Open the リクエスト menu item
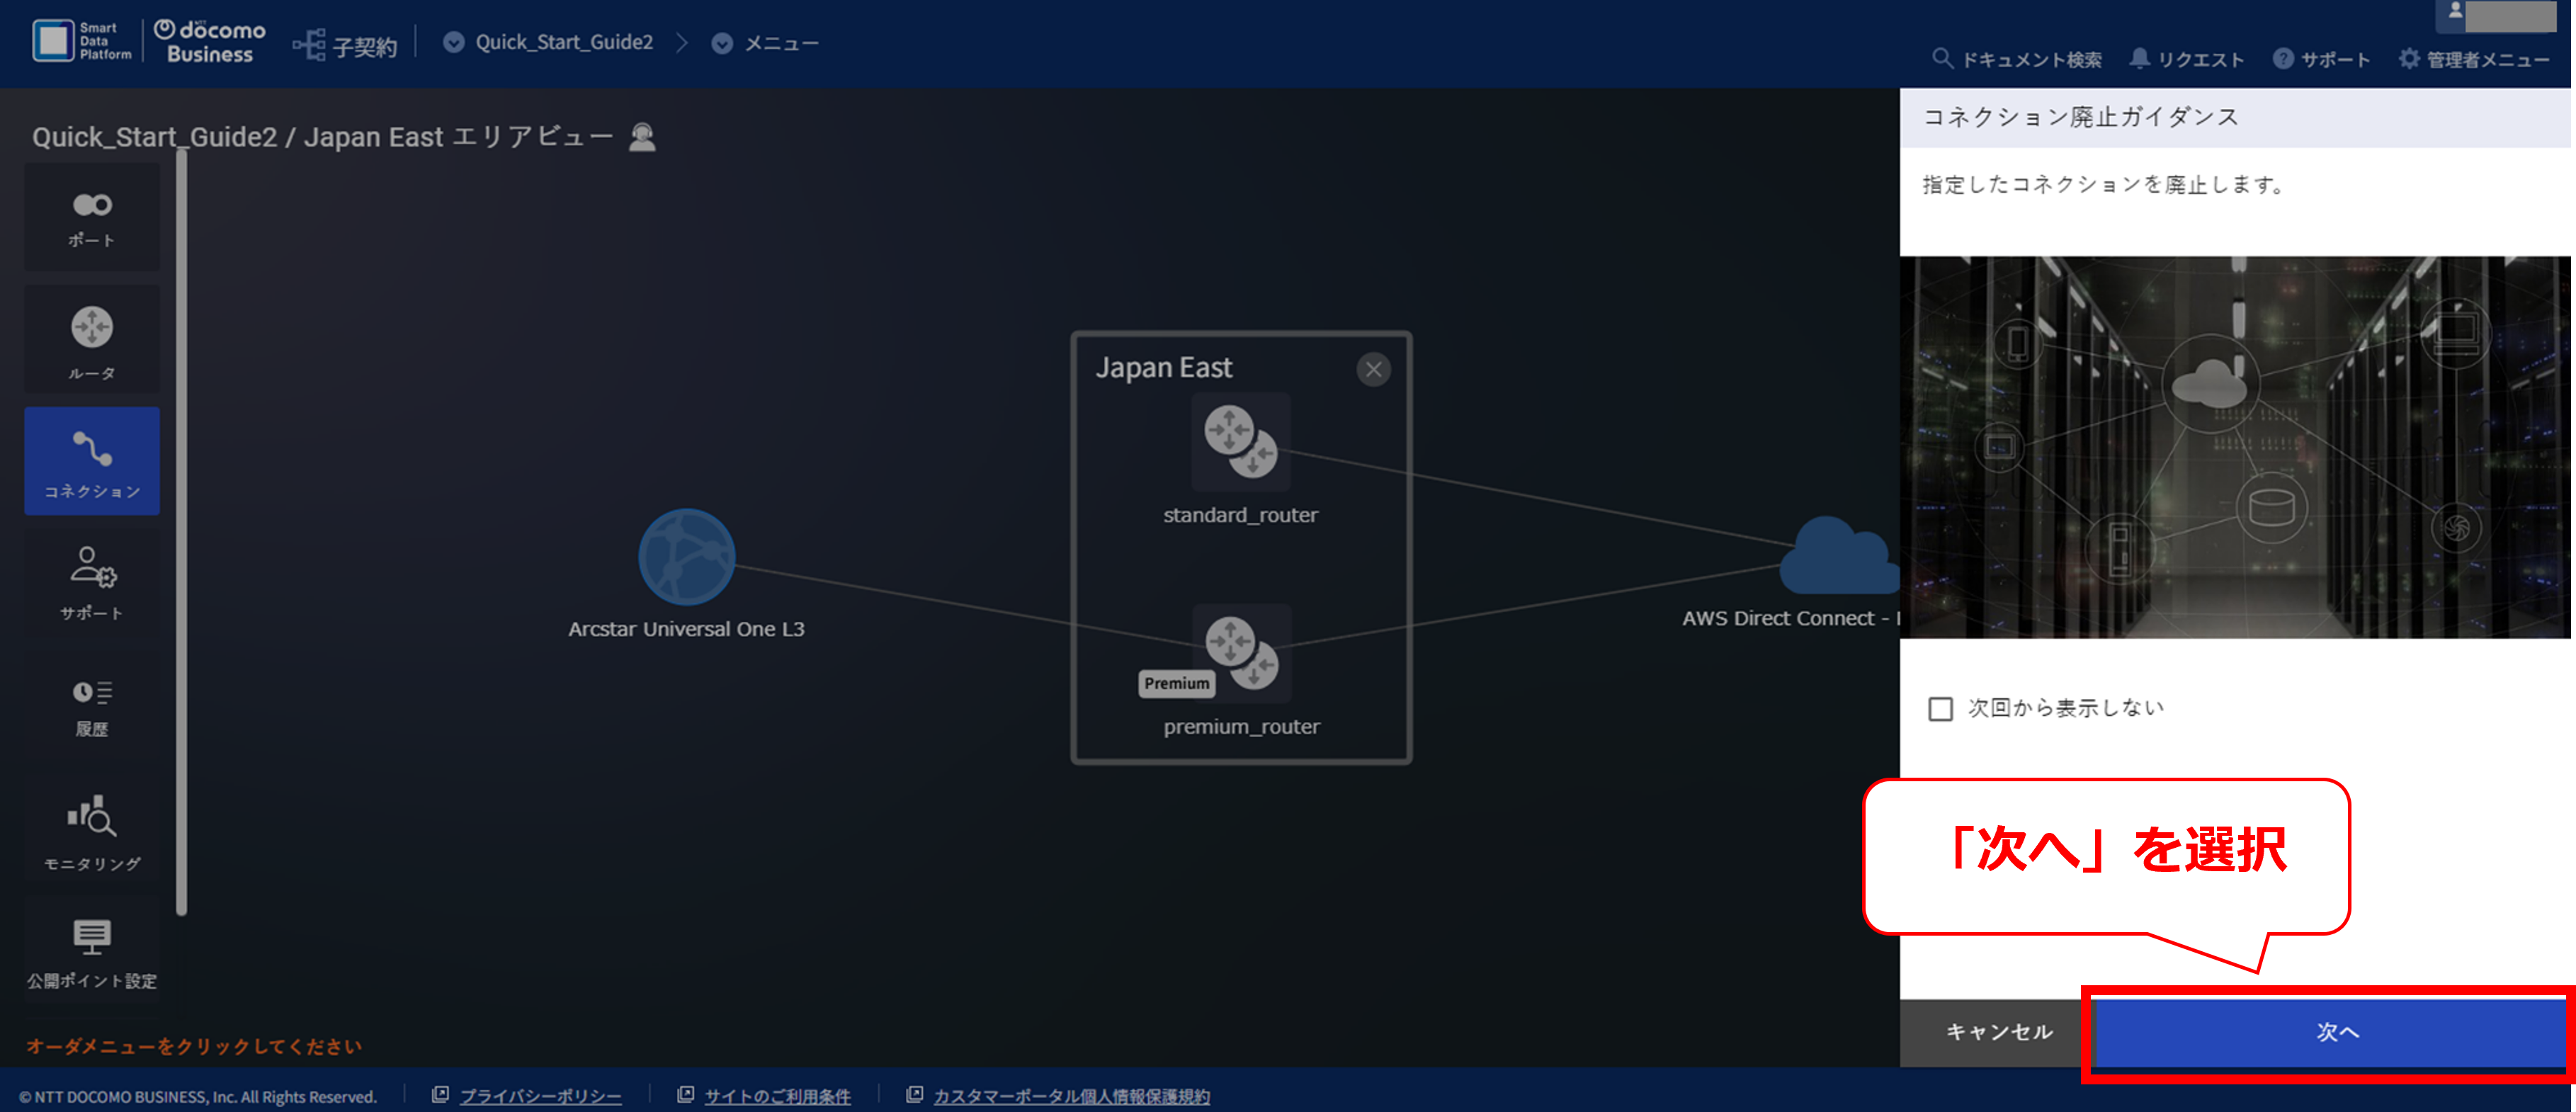The height and width of the screenshot is (1112, 2576). pyautogui.click(x=2186, y=59)
